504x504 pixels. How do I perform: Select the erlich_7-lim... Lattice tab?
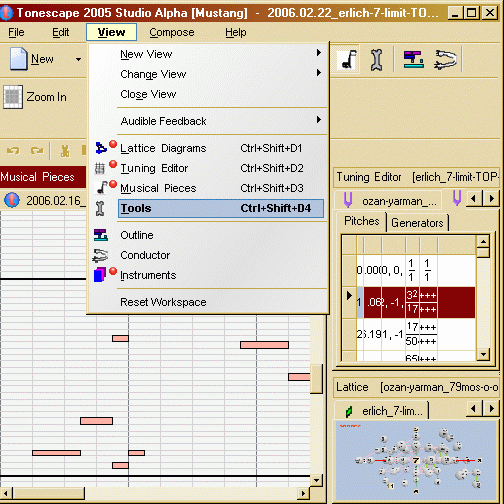coord(382,411)
